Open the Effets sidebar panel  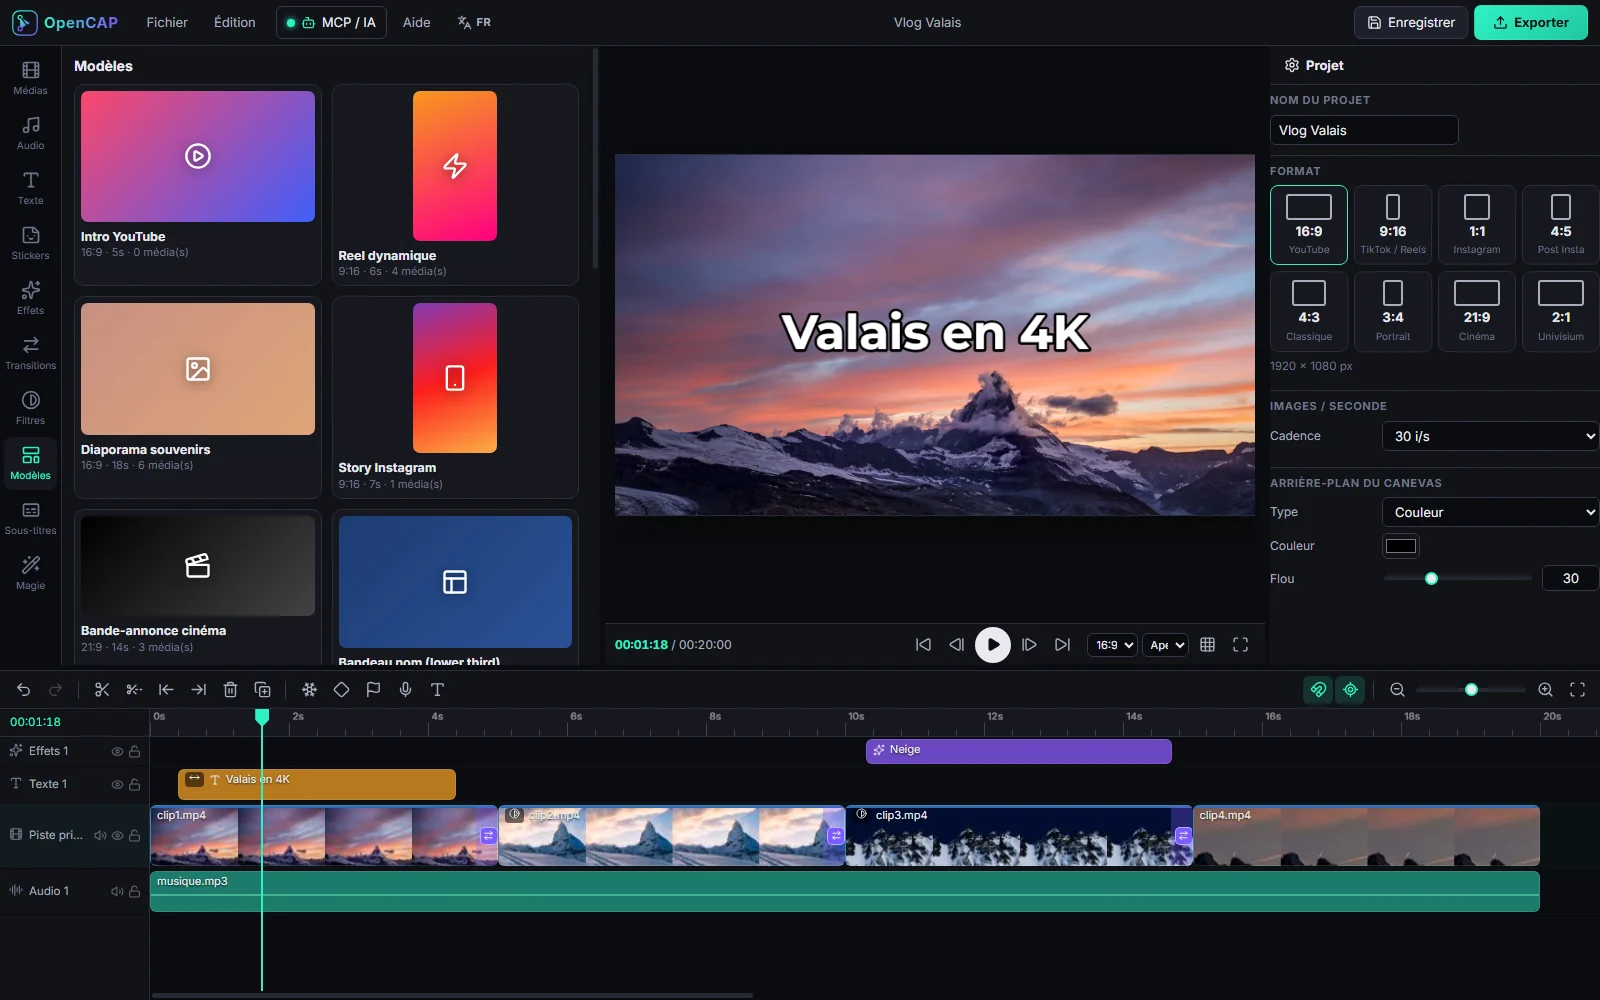[x=30, y=298]
